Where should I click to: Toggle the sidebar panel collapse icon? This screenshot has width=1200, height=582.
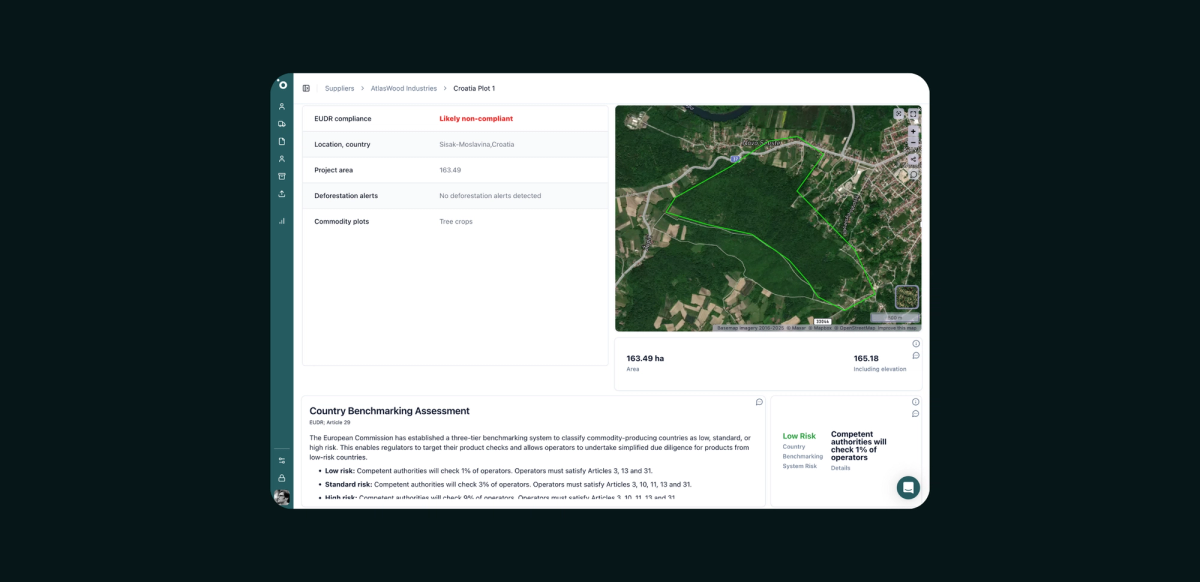306,88
